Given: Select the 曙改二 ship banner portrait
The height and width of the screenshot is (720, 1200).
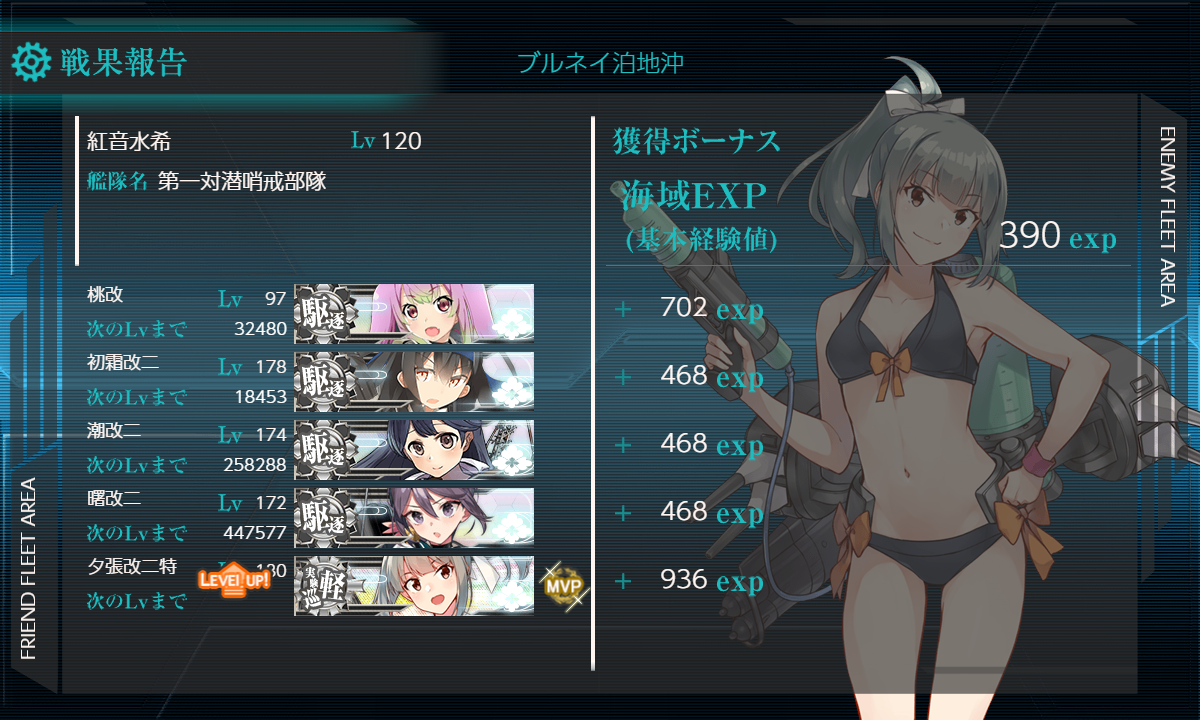Looking at the screenshot, I should pos(414,517).
